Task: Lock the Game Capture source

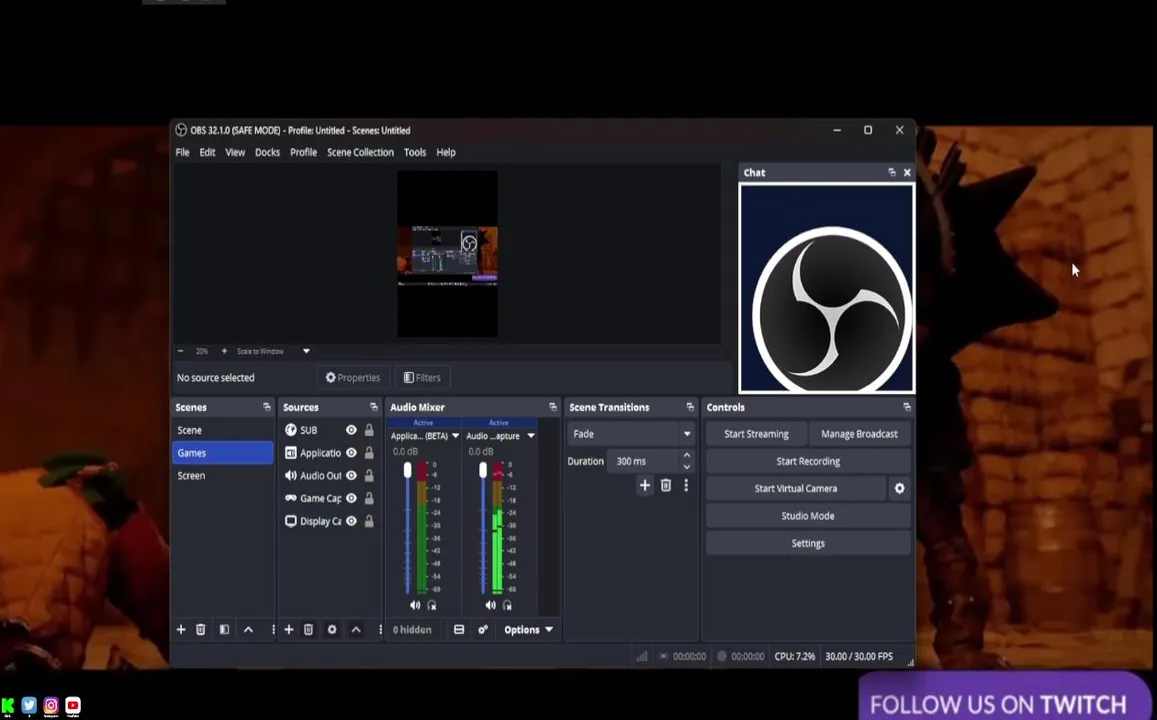Action: click(369, 499)
